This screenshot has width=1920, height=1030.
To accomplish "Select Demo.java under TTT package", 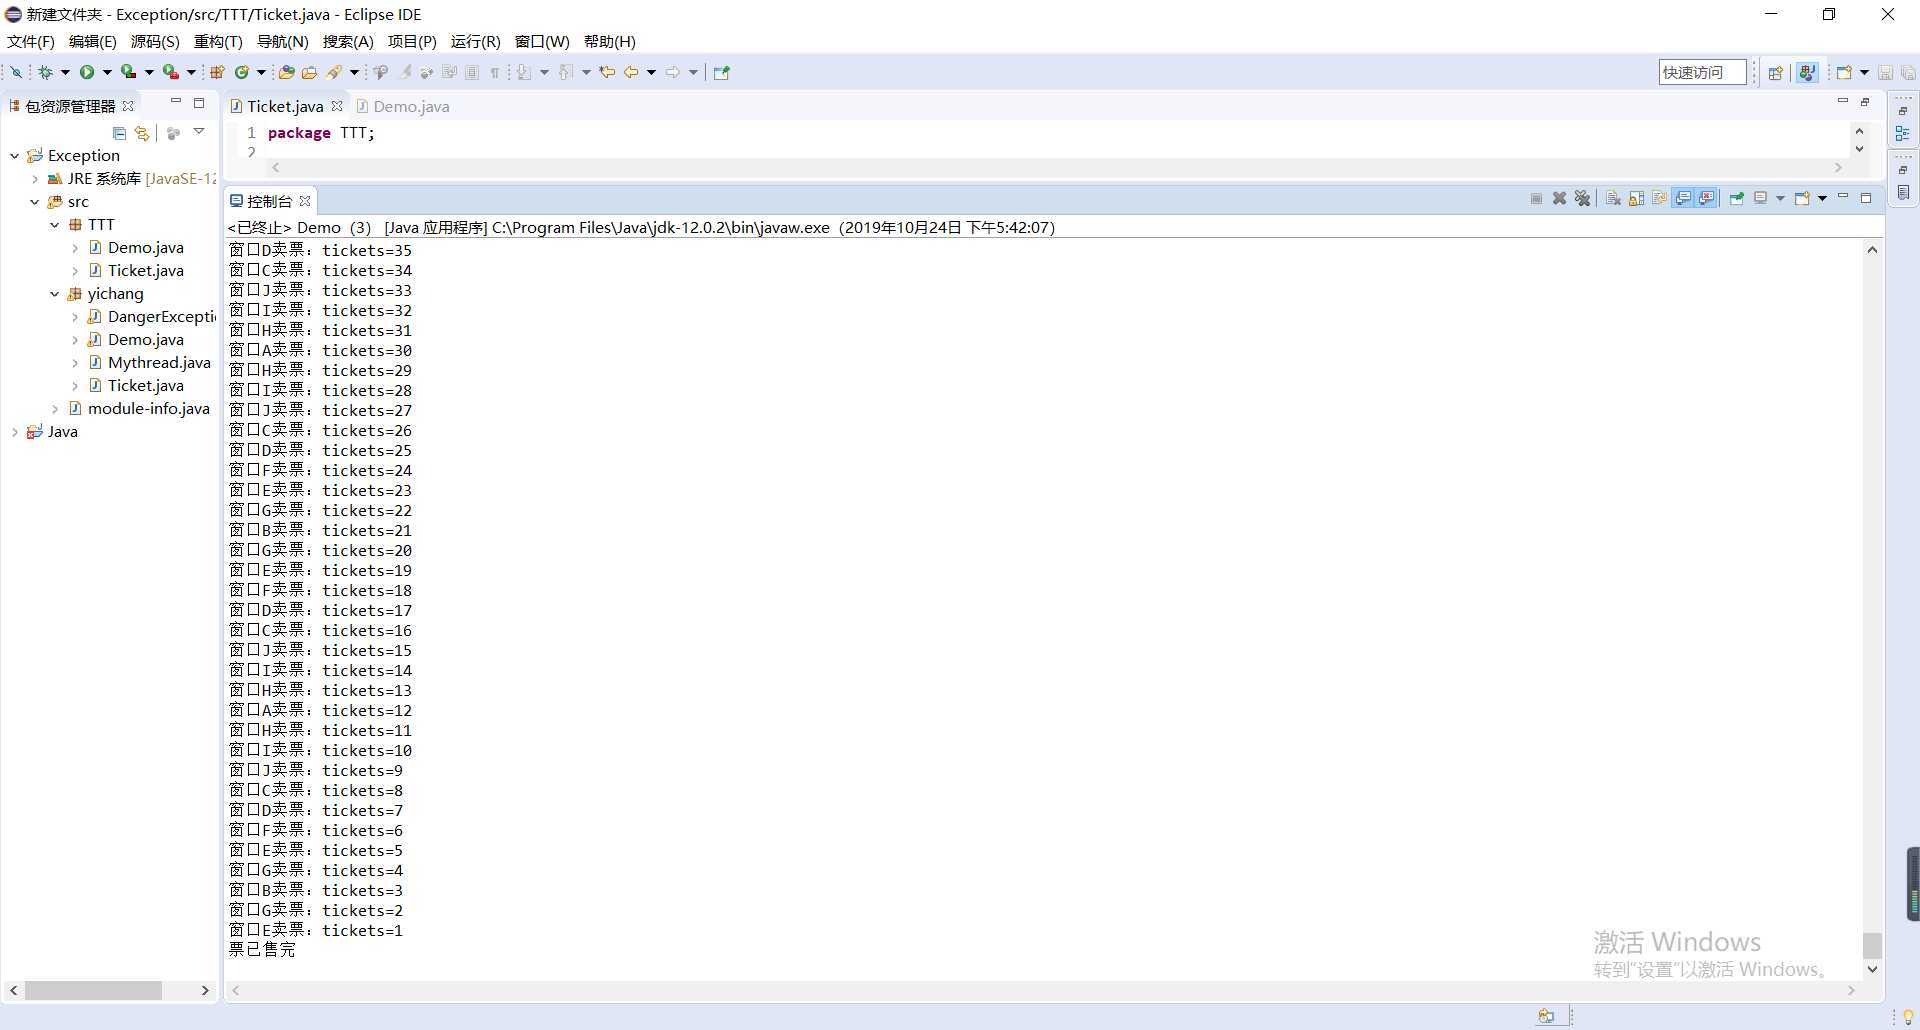I will coord(136,248).
